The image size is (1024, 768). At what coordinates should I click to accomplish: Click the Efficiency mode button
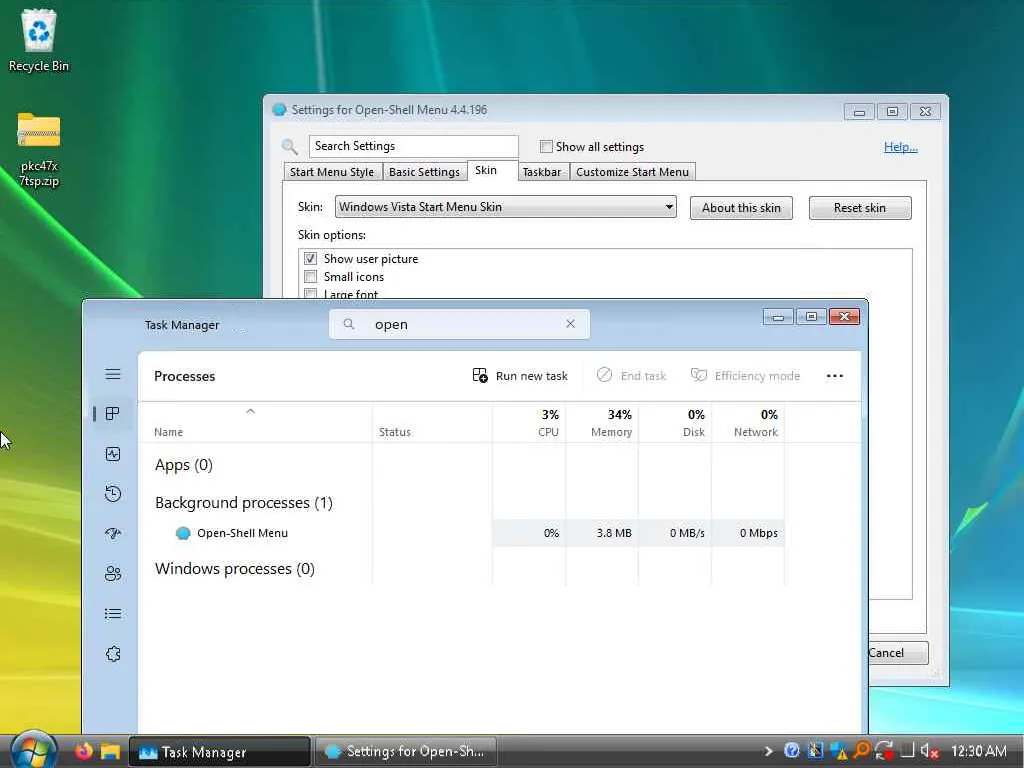pos(745,376)
